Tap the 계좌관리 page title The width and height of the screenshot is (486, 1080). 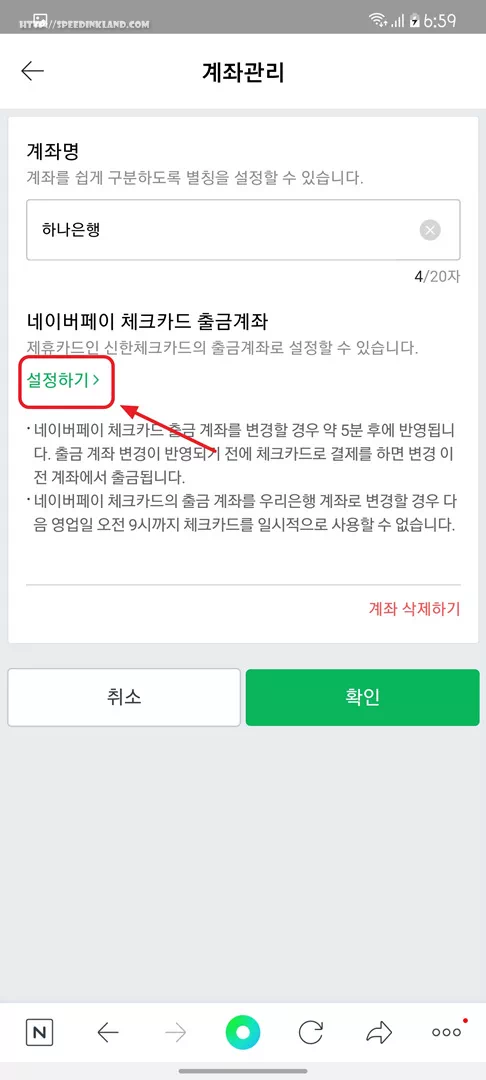[243, 72]
